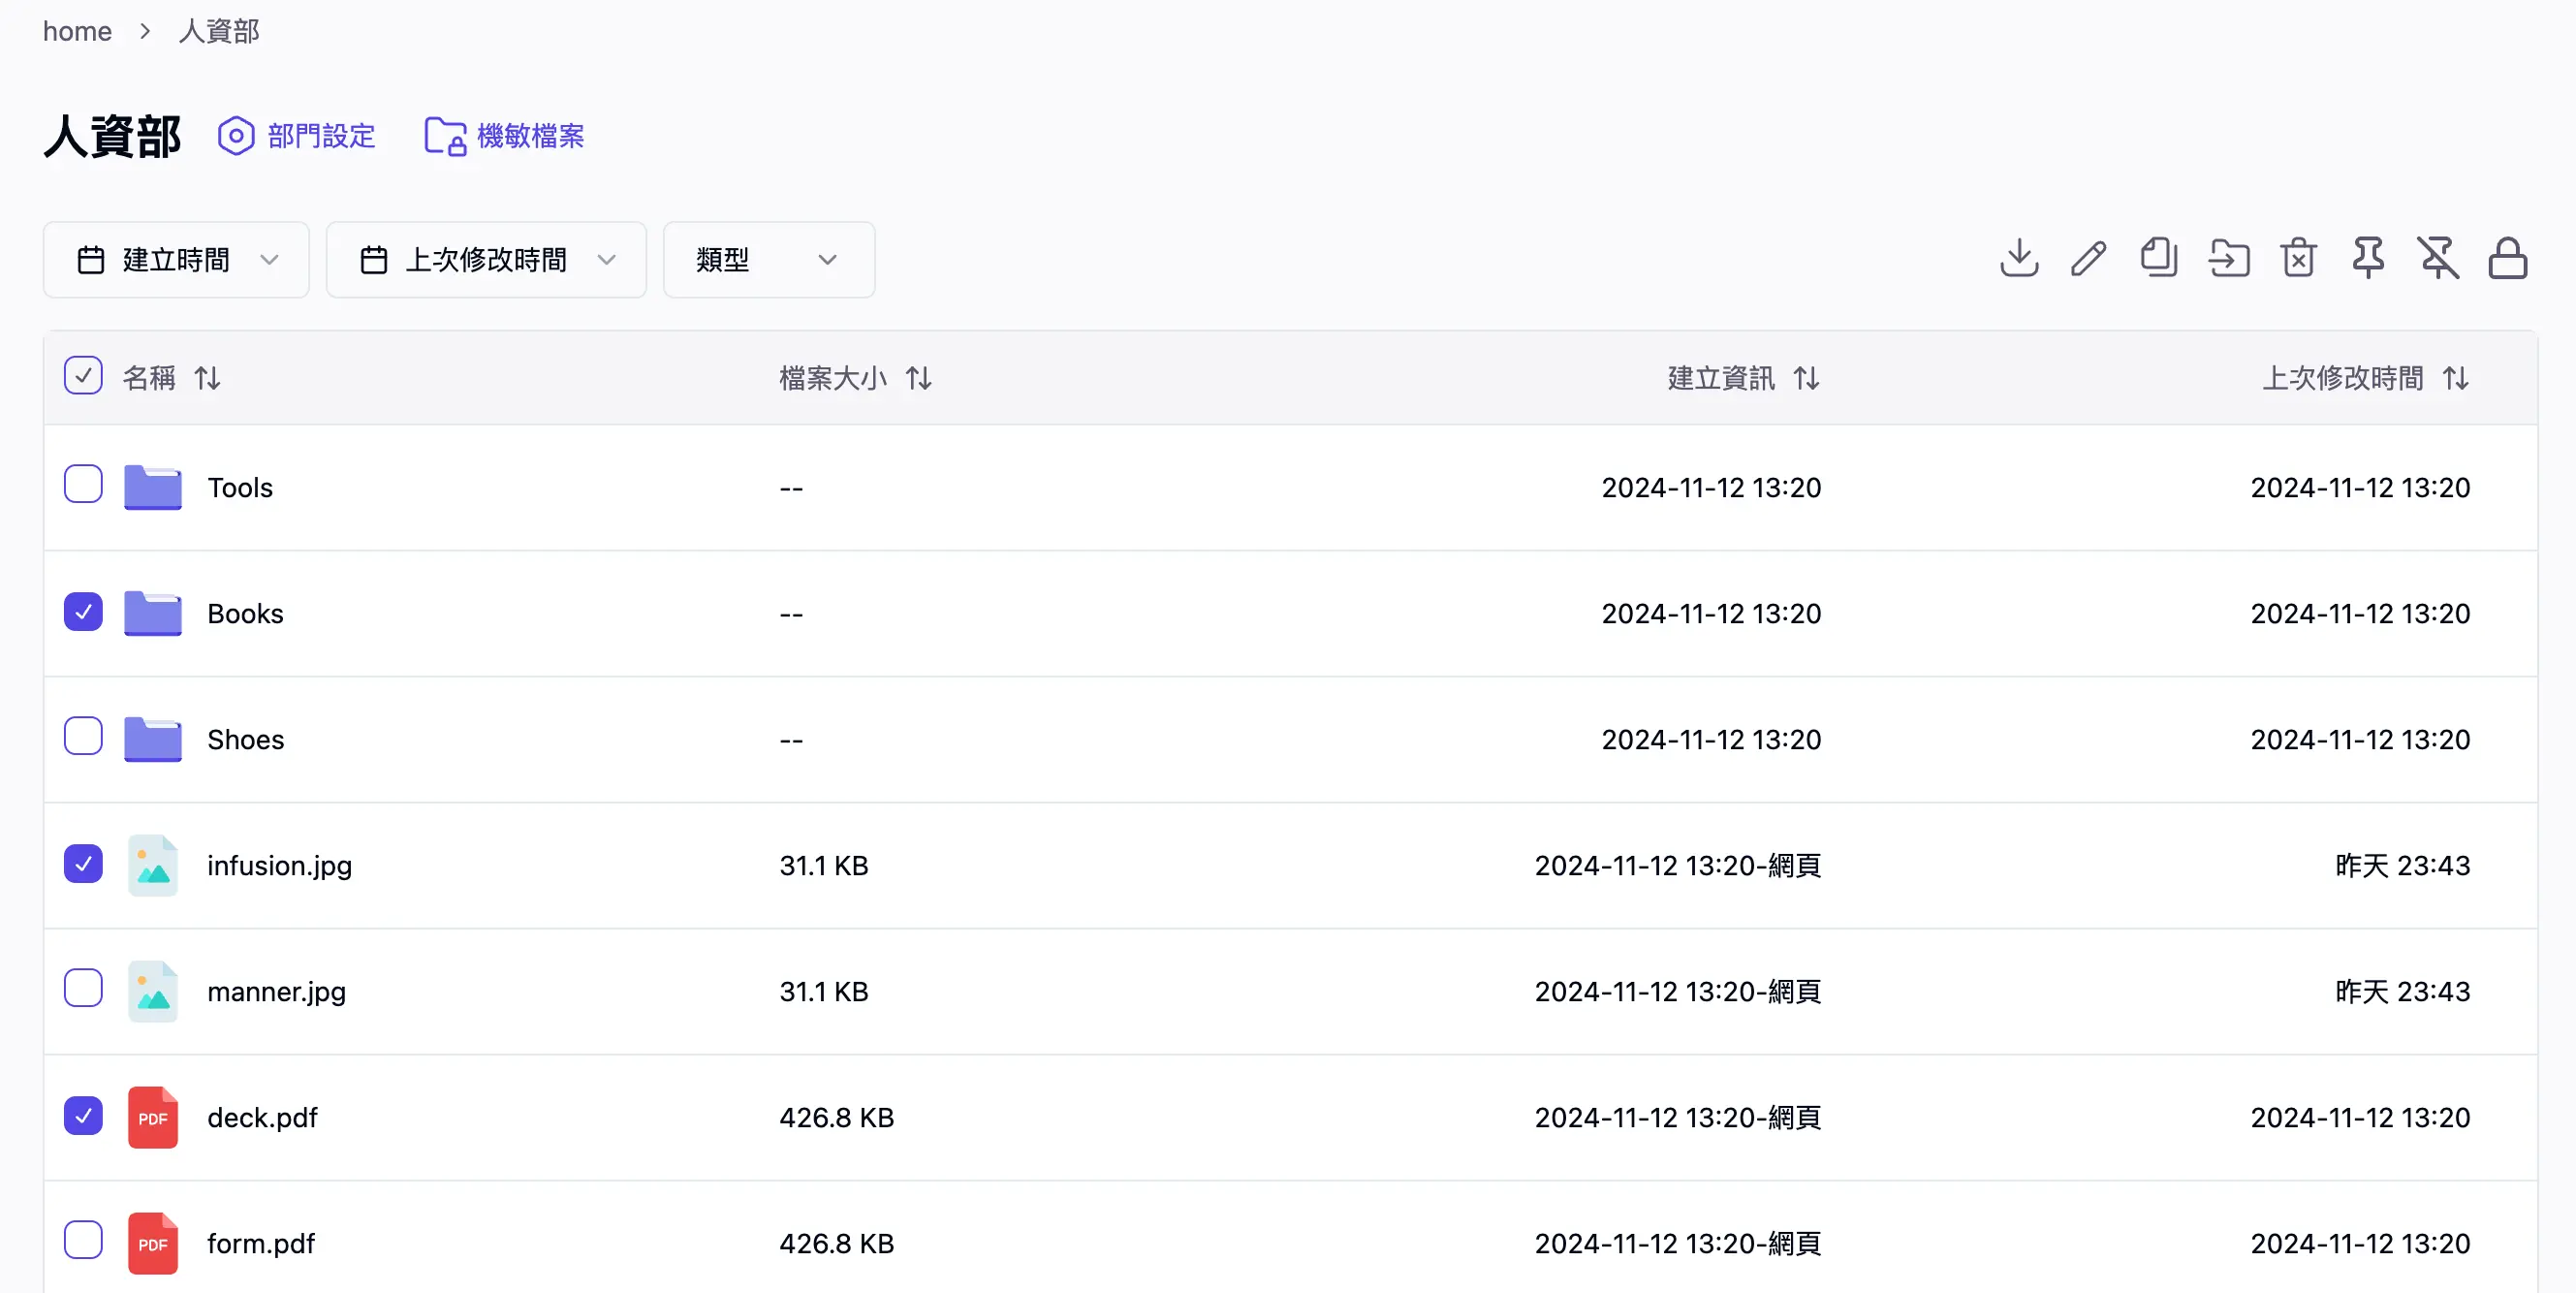
Task: Uncheck the Books row checkbox
Action: pyautogui.click(x=83, y=612)
